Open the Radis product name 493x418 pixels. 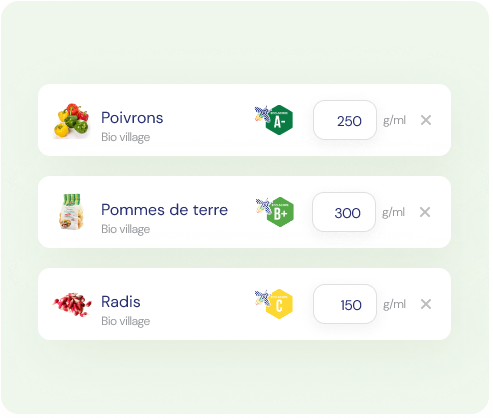pyautogui.click(x=121, y=302)
